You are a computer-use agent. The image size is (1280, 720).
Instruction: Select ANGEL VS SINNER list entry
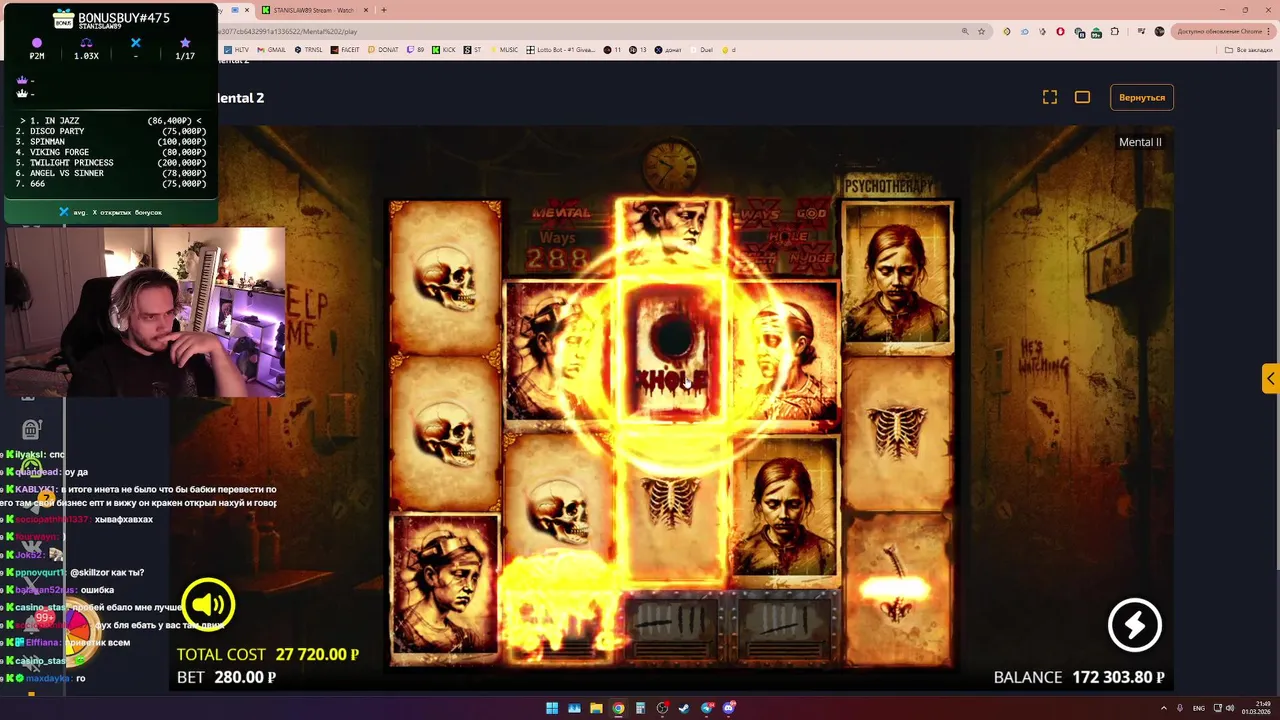pos(112,173)
